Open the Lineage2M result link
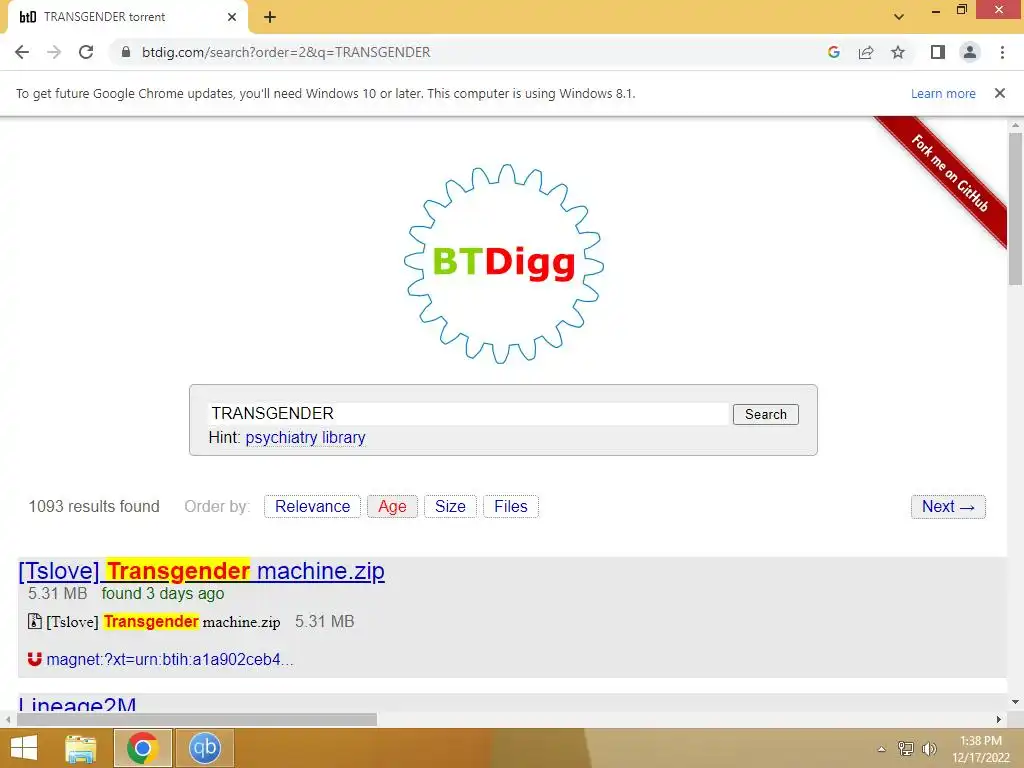This screenshot has height=768, width=1024. (77, 705)
